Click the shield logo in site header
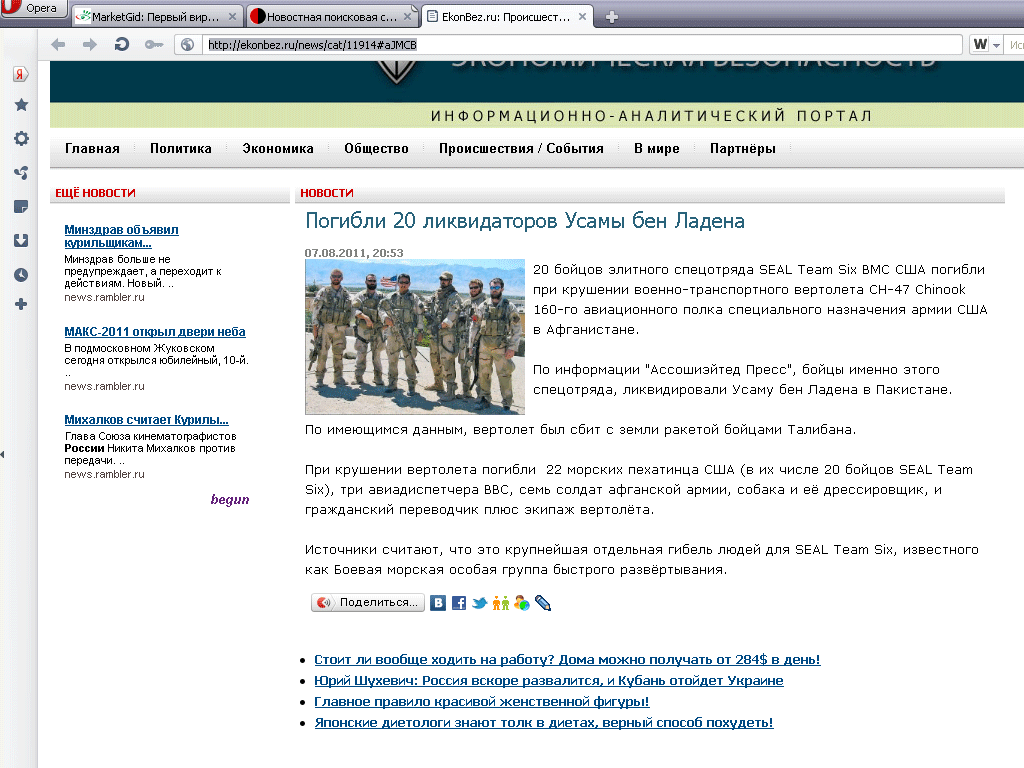1024x768 pixels. click(397, 72)
